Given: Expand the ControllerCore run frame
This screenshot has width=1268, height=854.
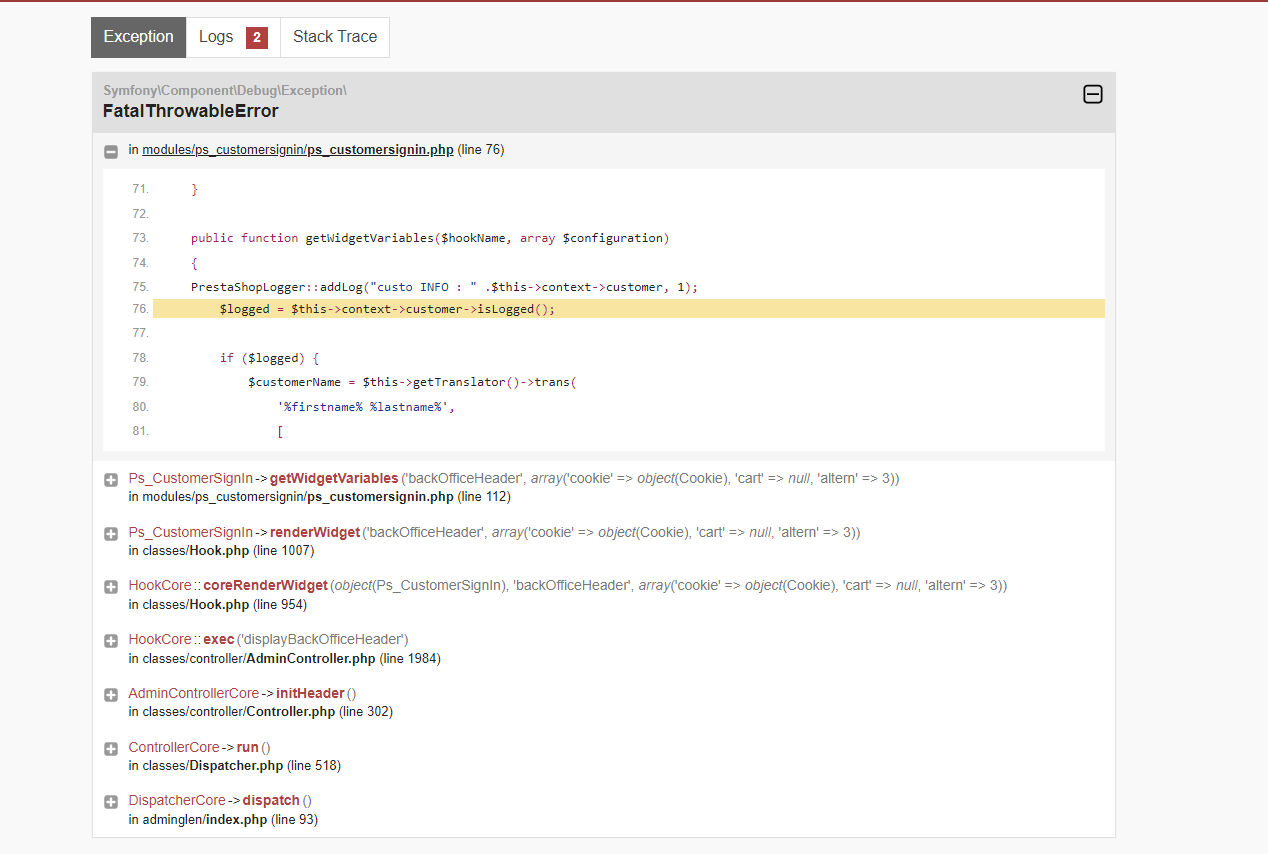Looking at the screenshot, I should coord(110,748).
